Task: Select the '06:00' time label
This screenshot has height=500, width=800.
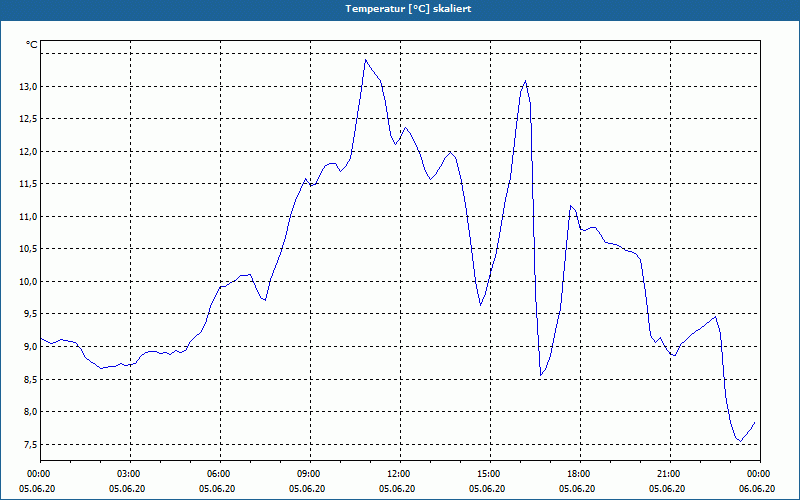Action: pos(220,474)
